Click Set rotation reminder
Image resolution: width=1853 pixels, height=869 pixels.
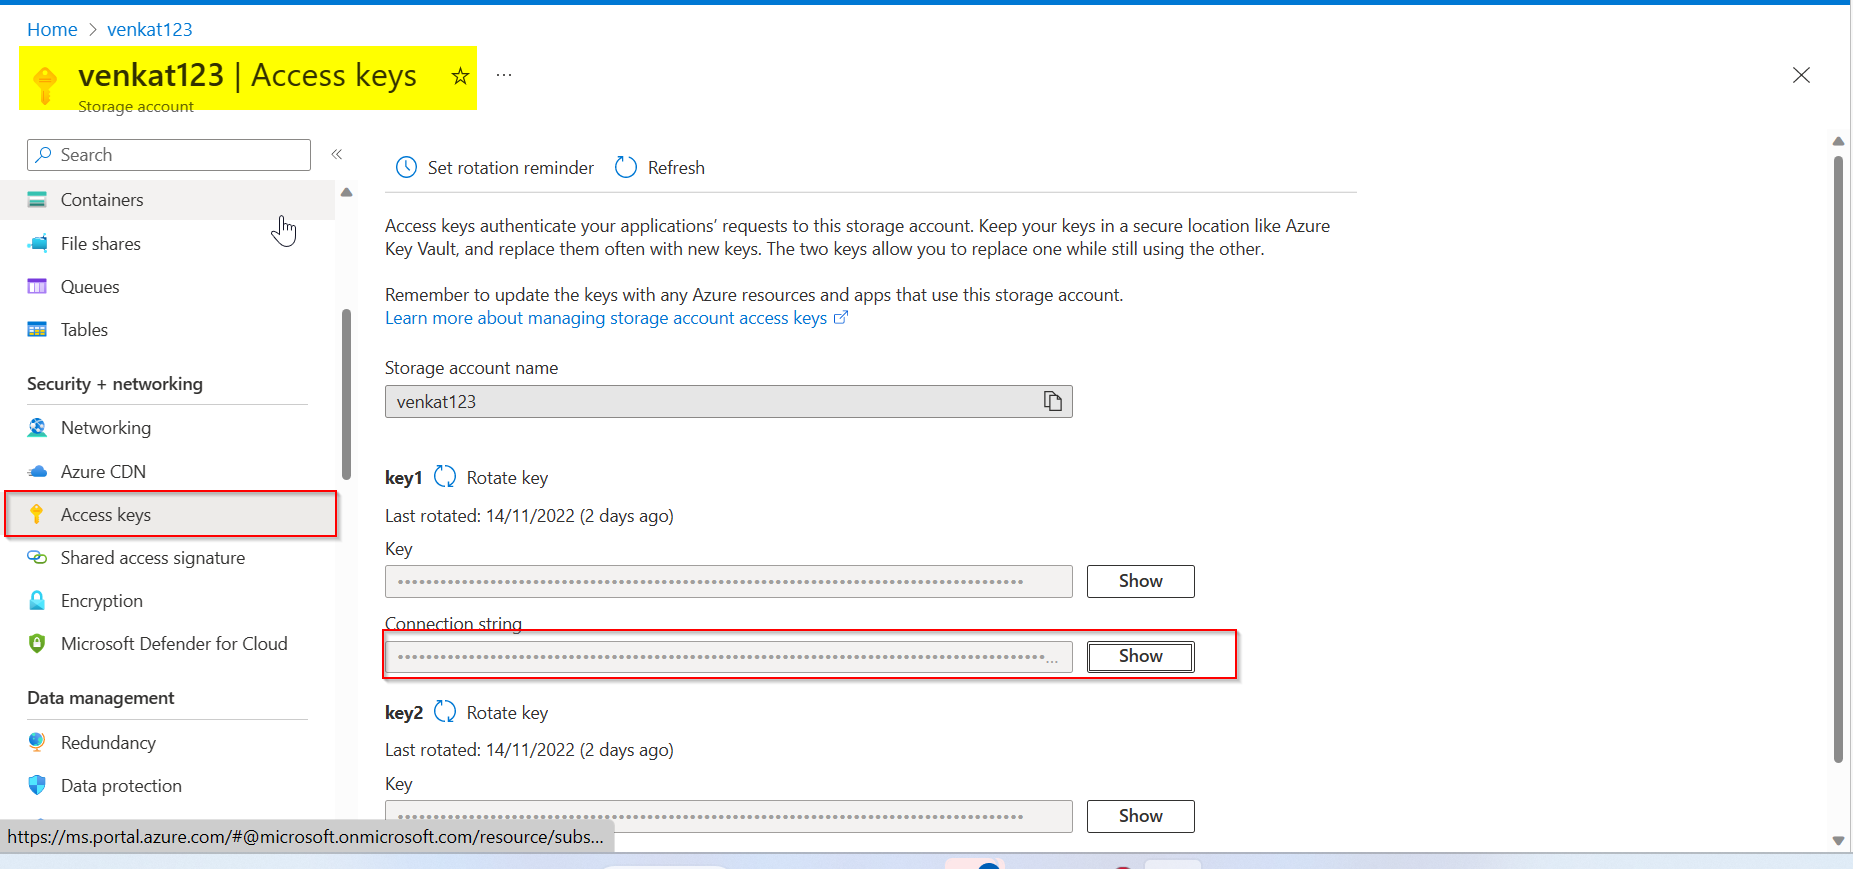tap(495, 168)
